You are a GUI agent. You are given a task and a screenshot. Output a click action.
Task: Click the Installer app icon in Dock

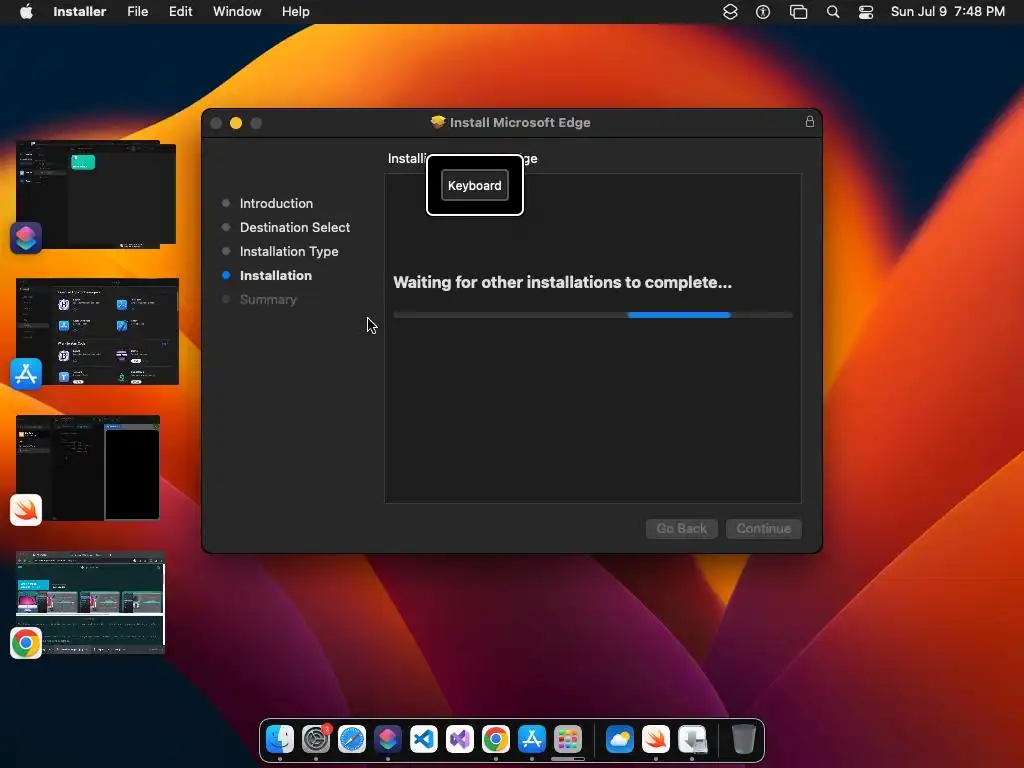692,739
